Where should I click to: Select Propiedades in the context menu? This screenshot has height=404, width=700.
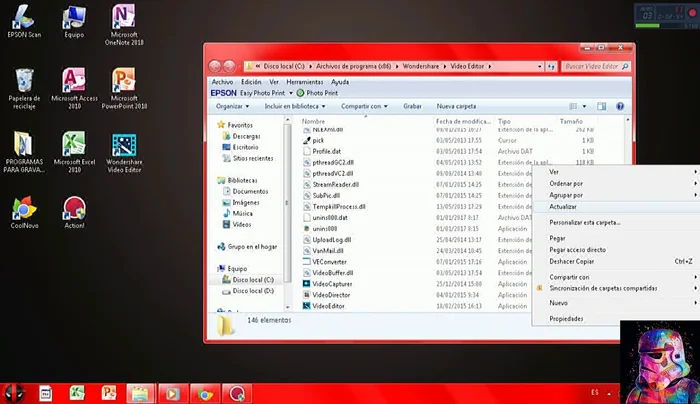(566, 318)
